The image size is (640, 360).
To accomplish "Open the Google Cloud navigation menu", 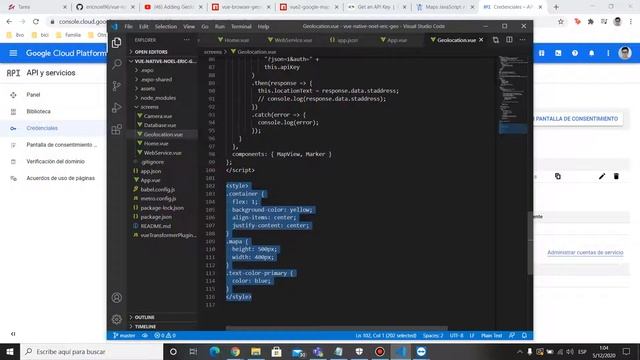I will pyautogui.click(x=13, y=53).
